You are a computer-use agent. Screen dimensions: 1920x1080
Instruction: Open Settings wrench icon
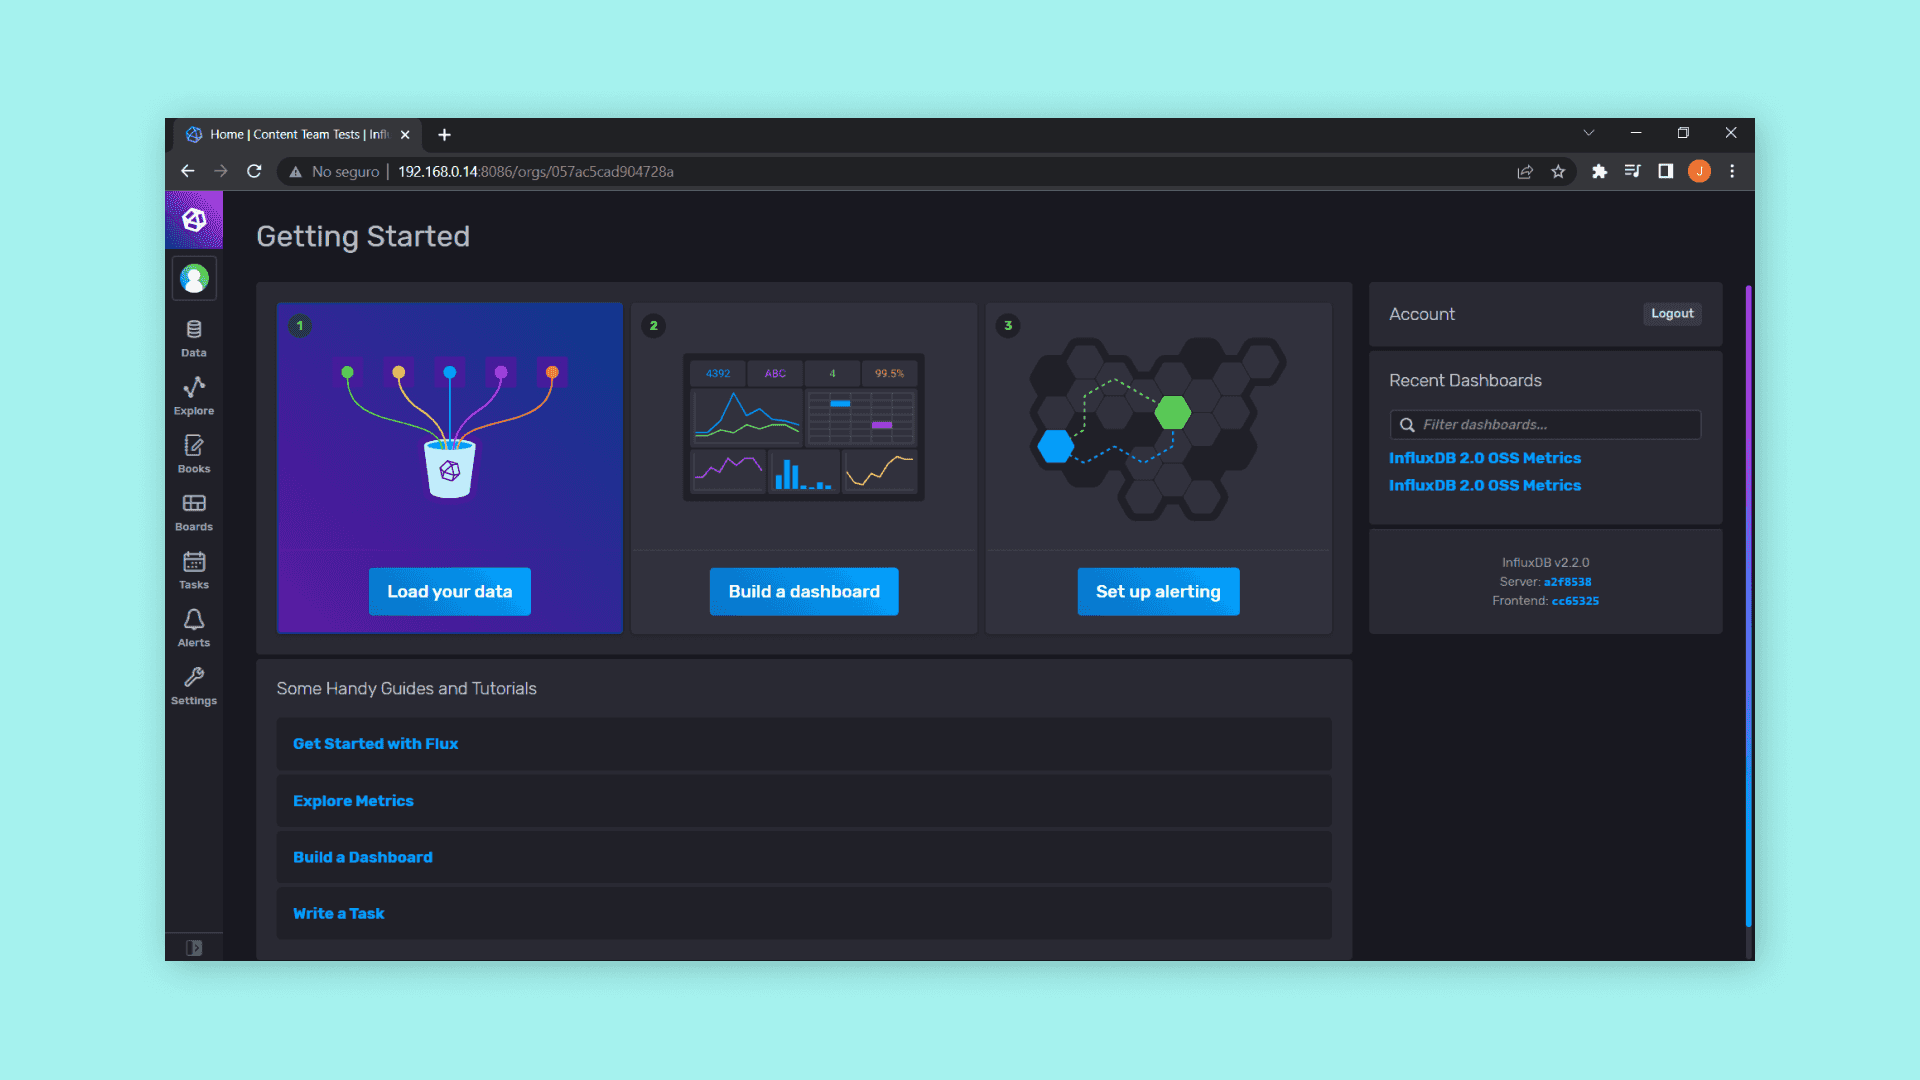click(x=194, y=686)
